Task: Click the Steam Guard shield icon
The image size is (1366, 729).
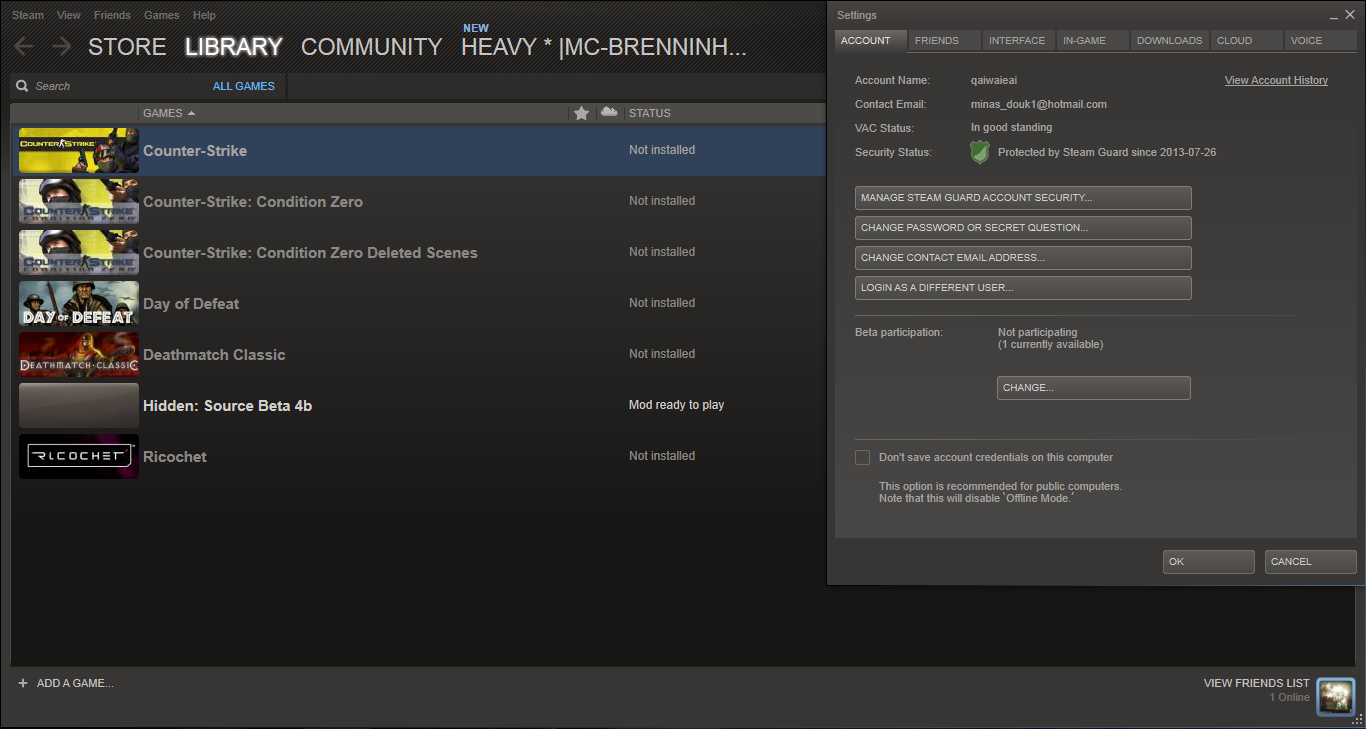Action: (980, 152)
